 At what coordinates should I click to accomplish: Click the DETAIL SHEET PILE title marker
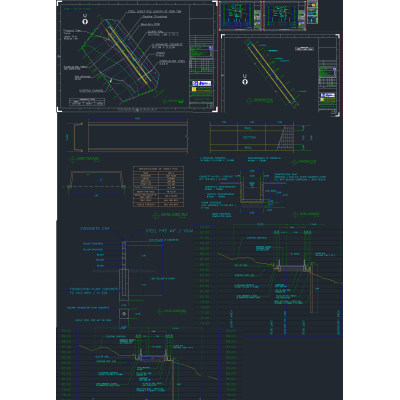click(155, 216)
